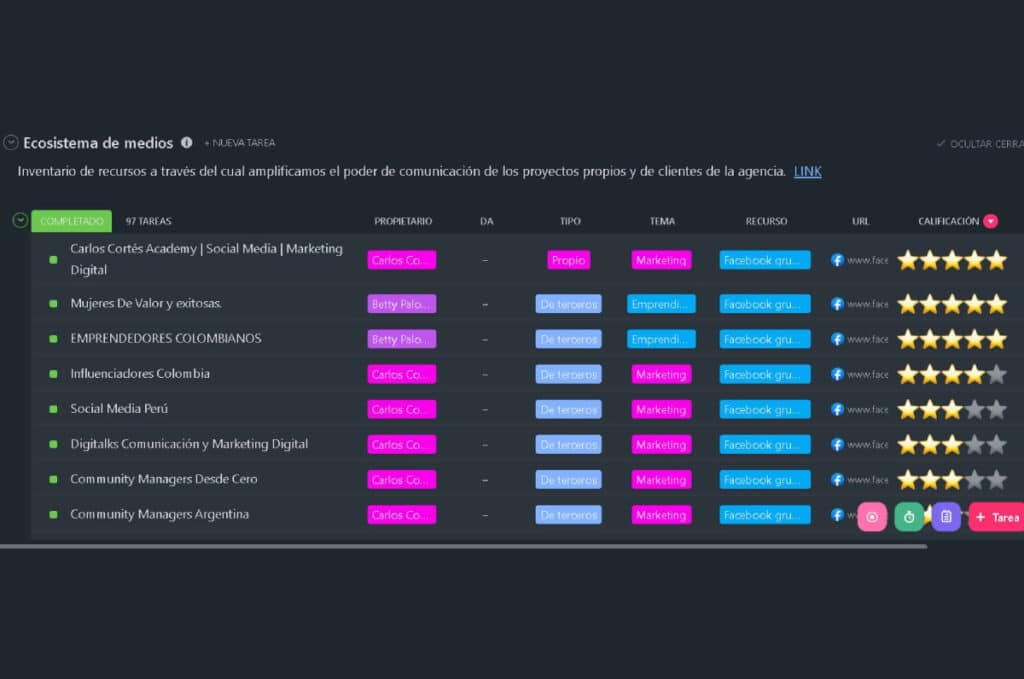The image size is (1024, 679).
Task: Click the CALIFICACIÓN column header
Action: tap(948, 221)
